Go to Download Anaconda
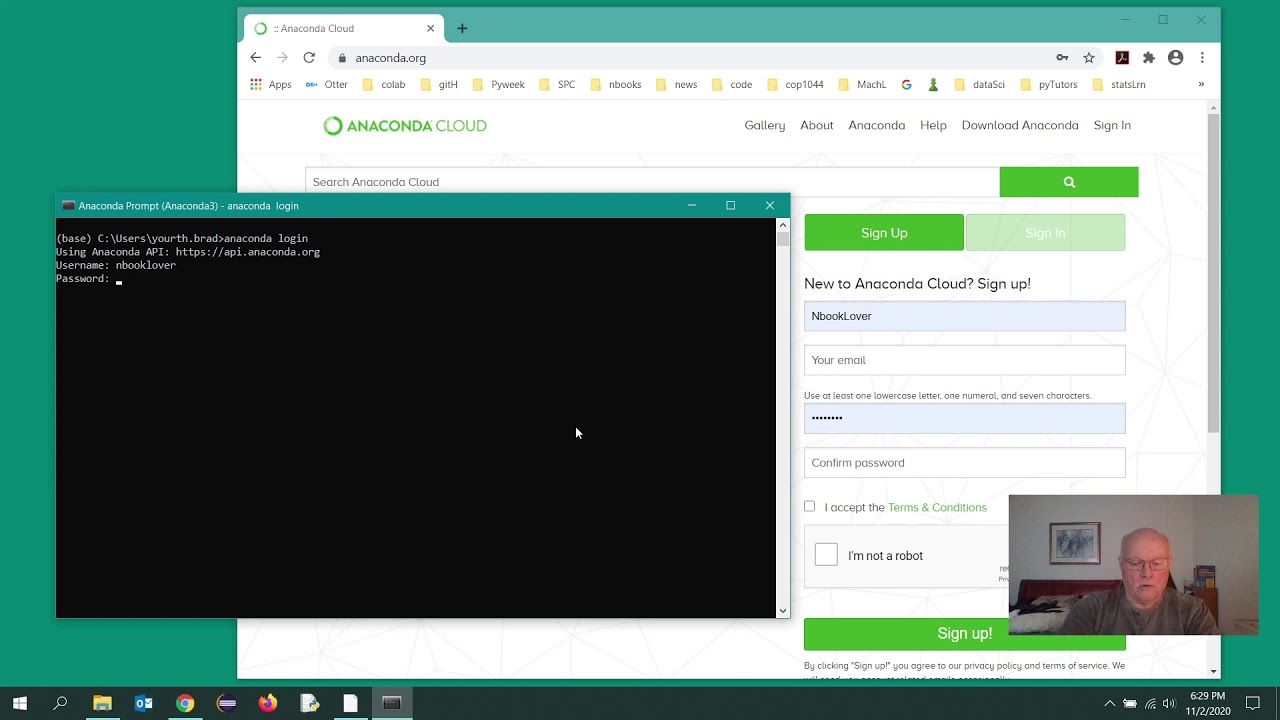Viewport: 1280px width, 720px height. pyautogui.click(x=1020, y=126)
